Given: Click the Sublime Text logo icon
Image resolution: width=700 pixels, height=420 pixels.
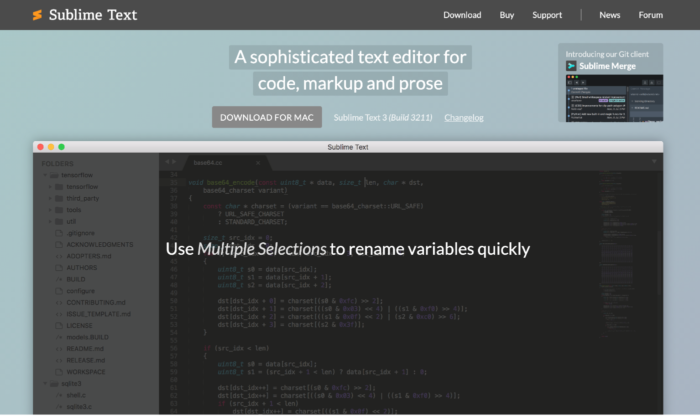Looking at the screenshot, I should [x=38, y=15].
